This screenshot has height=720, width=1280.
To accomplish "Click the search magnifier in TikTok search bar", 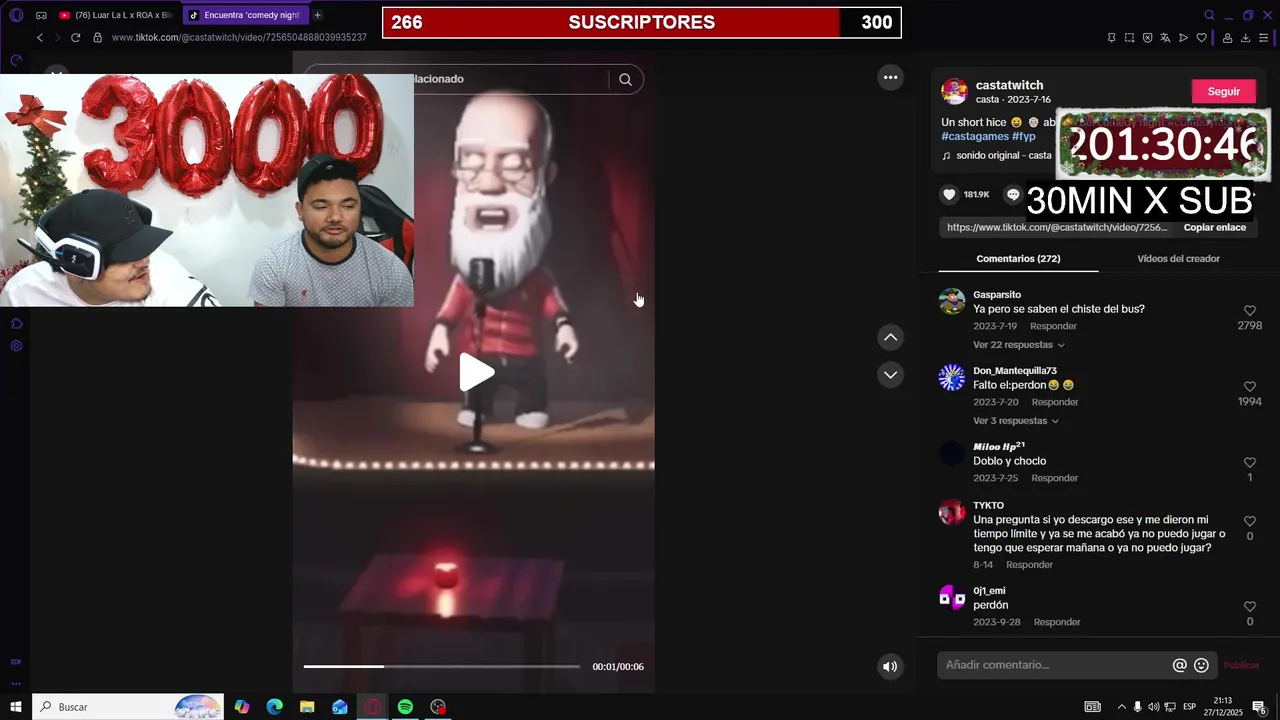I will click(x=625, y=79).
